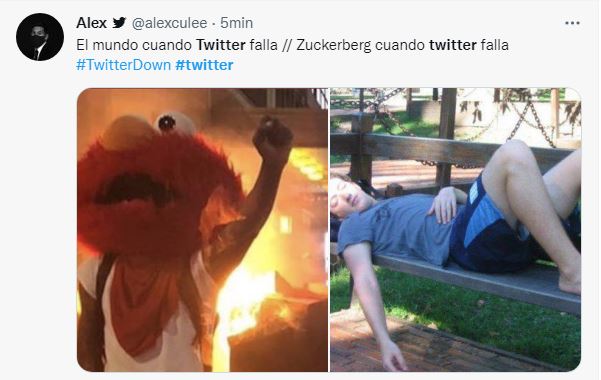Open the sleeping-on-bench photo
The width and height of the screenshot is (601, 380).
pyautogui.click(x=455, y=230)
